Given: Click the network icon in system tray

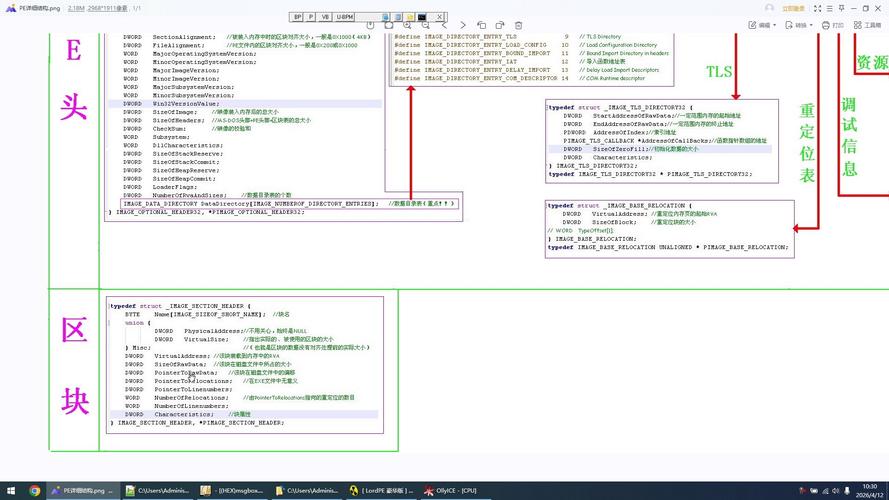Looking at the screenshot, I should pyautogui.click(x=825, y=491).
